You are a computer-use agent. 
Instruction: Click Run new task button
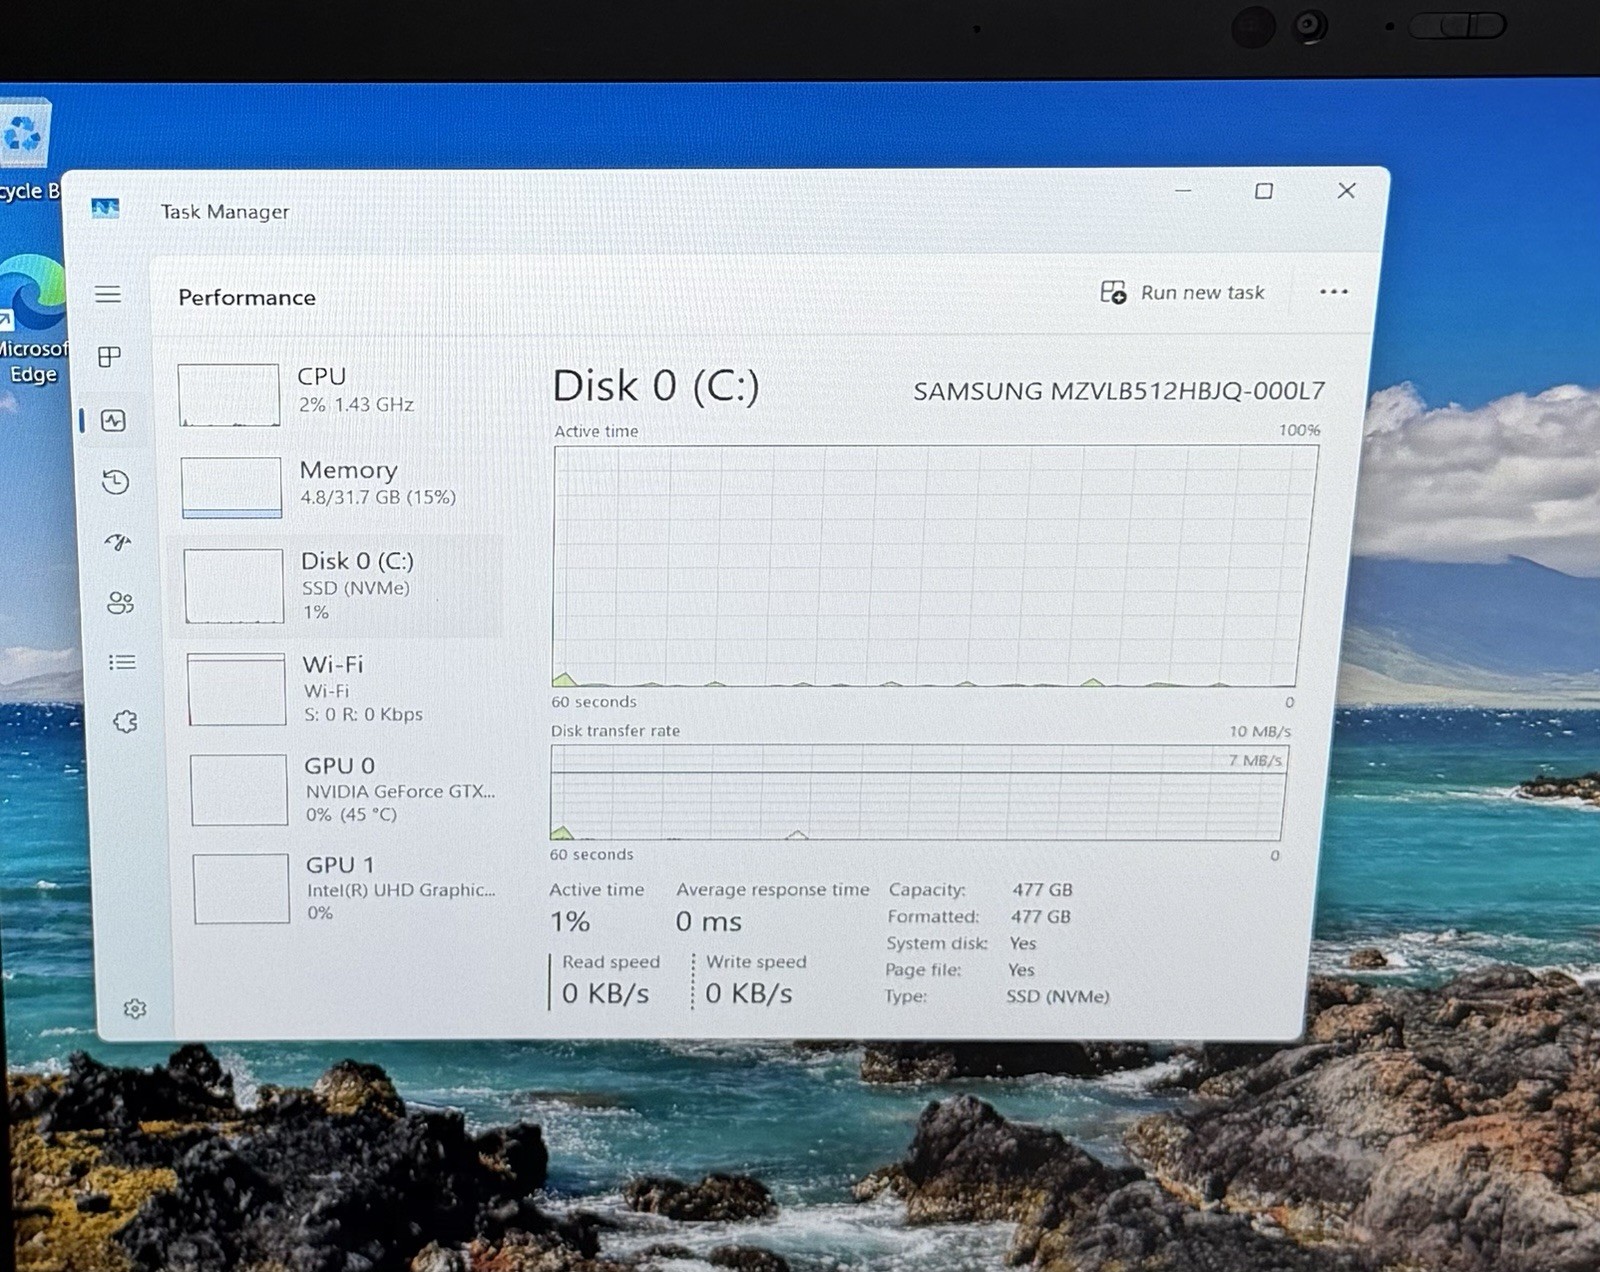coord(1183,292)
